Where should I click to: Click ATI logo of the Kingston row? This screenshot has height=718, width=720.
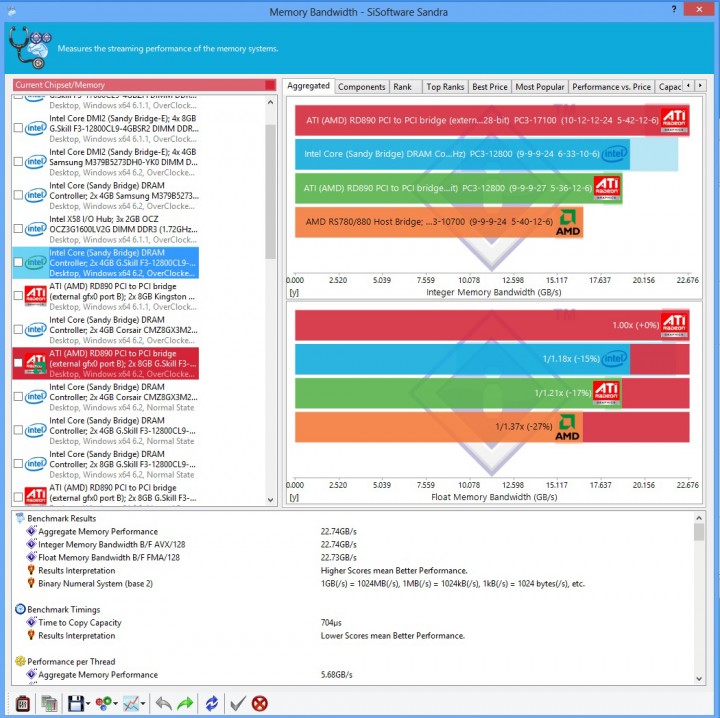pyautogui.click(x=35, y=296)
